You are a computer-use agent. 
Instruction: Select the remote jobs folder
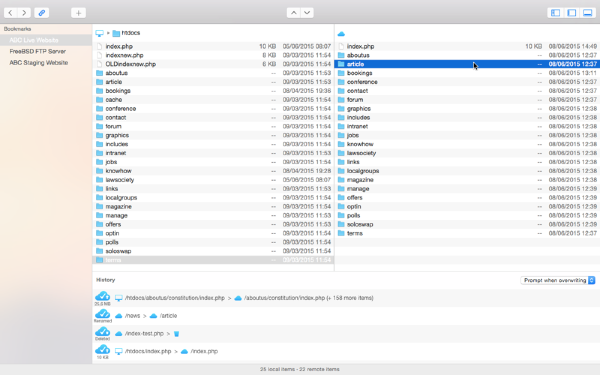tap(467, 135)
